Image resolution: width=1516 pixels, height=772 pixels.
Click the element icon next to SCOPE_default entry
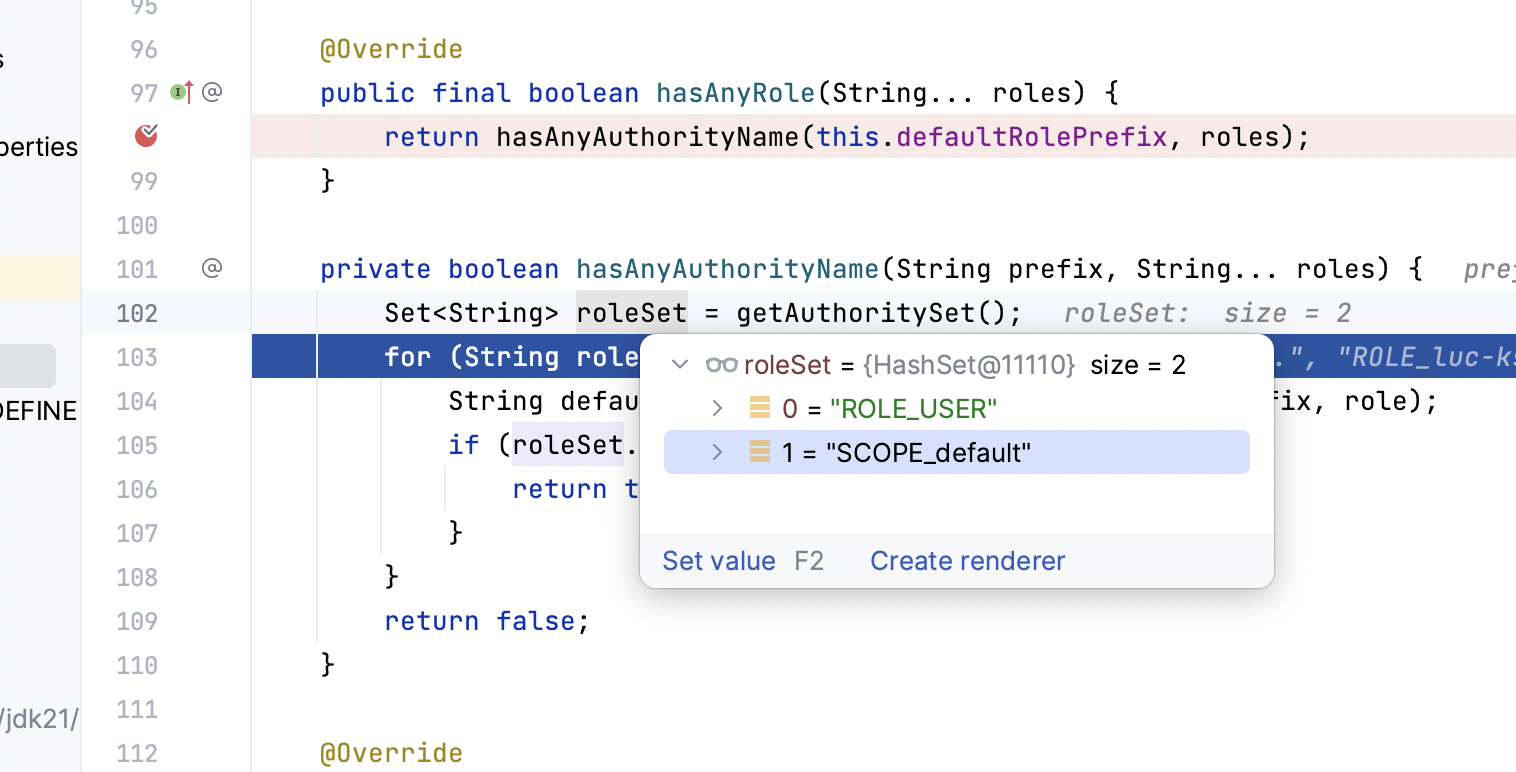758,452
